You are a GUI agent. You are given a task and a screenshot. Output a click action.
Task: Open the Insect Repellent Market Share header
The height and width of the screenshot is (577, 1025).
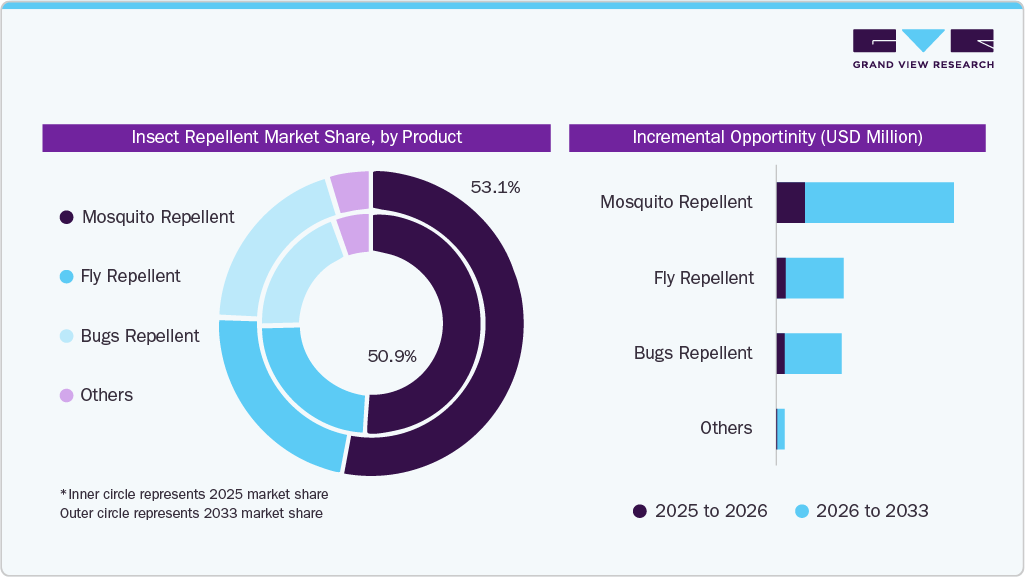pos(296,137)
